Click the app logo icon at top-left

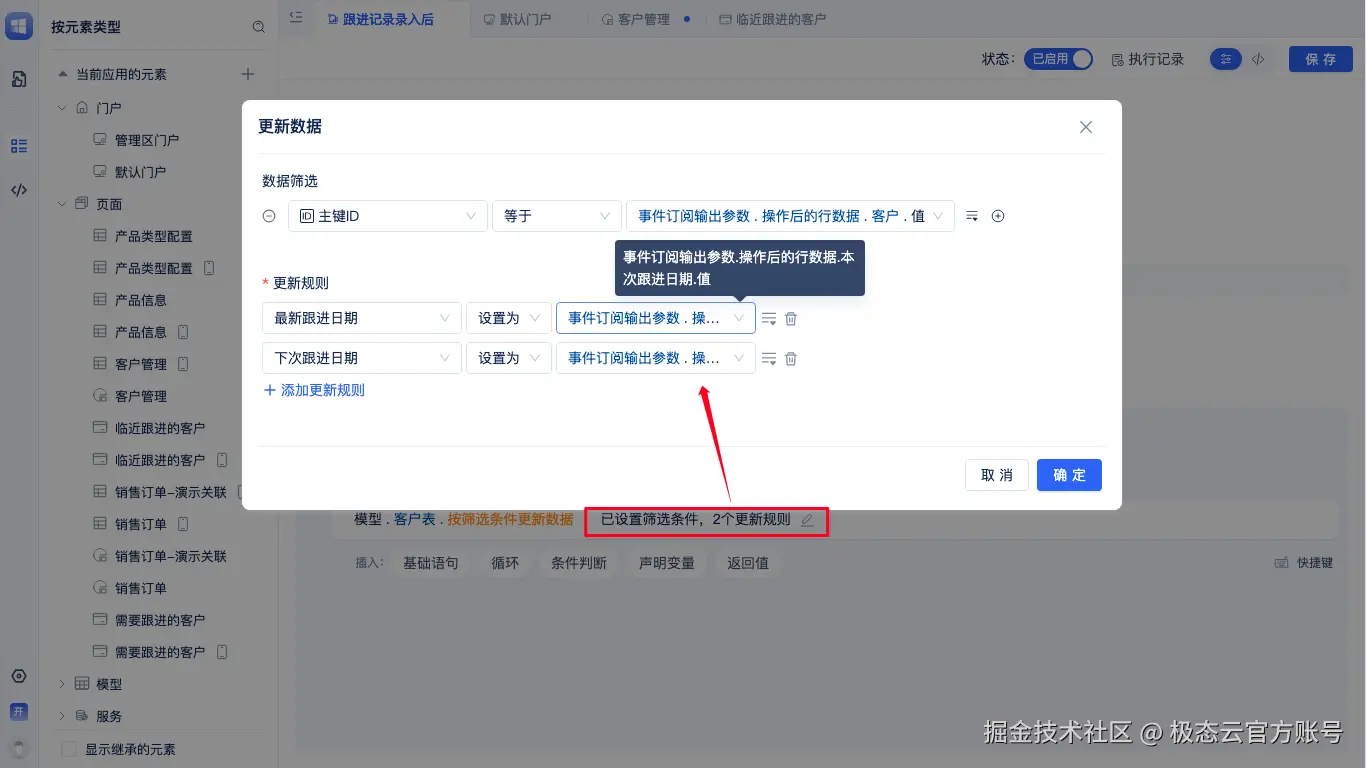pos(19,26)
